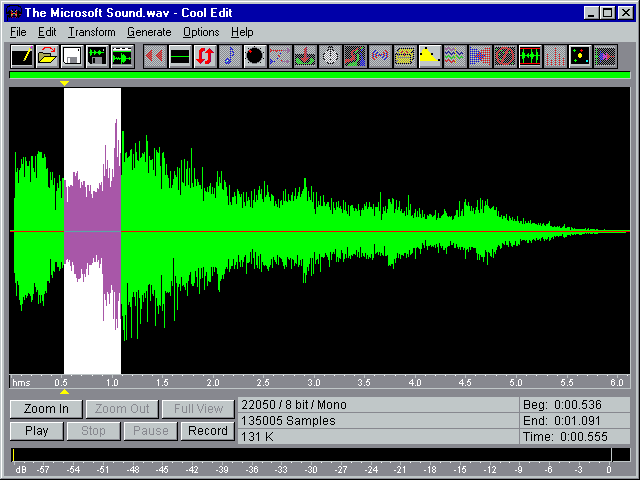This screenshot has height=480, width=640.
Task: Click the red and blue echo waves icon
Action: pyautogui.click(x=380, y=56)
